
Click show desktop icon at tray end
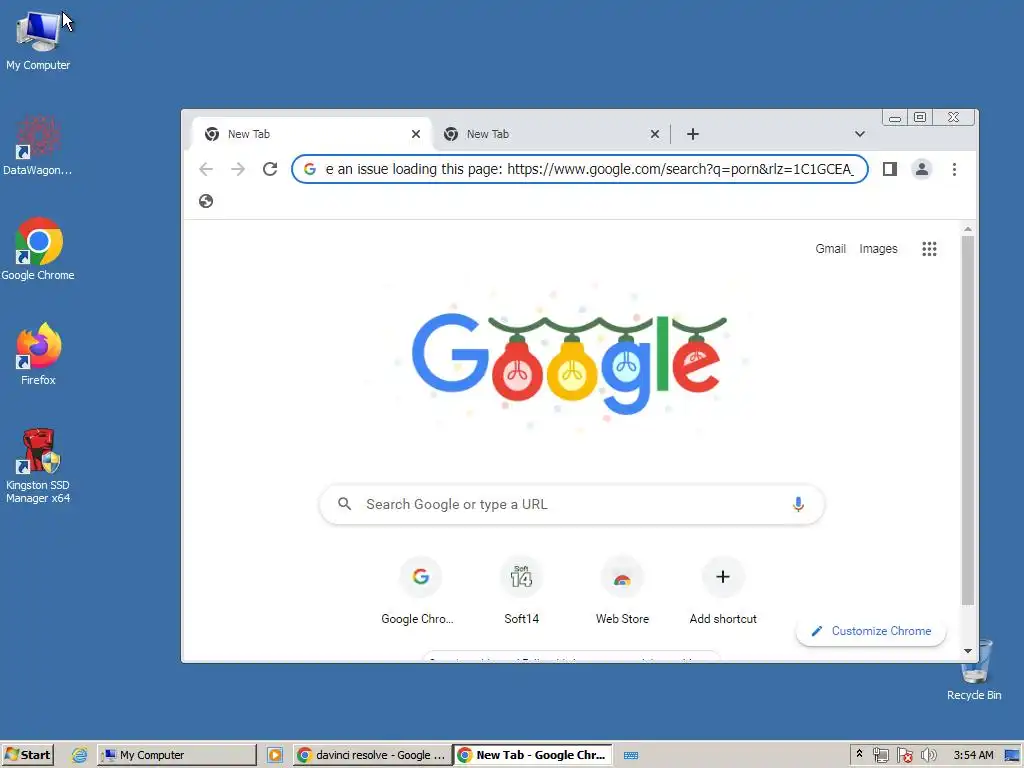point(1012,755)
